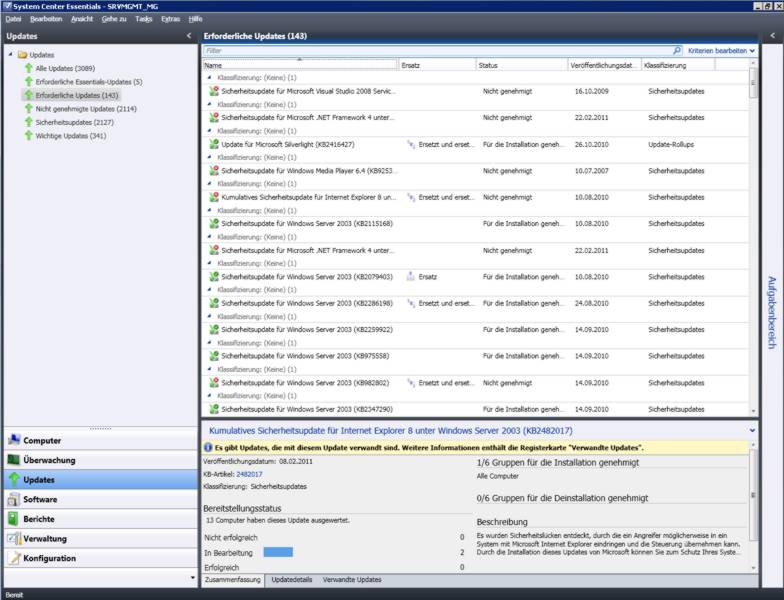Switch to the Updatedetails tab
The width and height of the screenshot is (784, 600).
[x=292, y=580]
